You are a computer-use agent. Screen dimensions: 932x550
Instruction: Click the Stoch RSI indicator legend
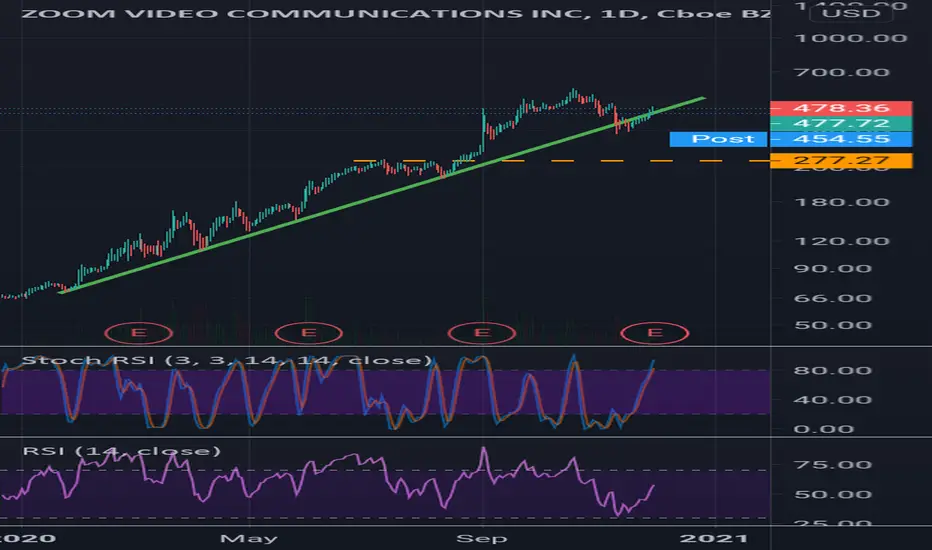[x=226, y=360]
